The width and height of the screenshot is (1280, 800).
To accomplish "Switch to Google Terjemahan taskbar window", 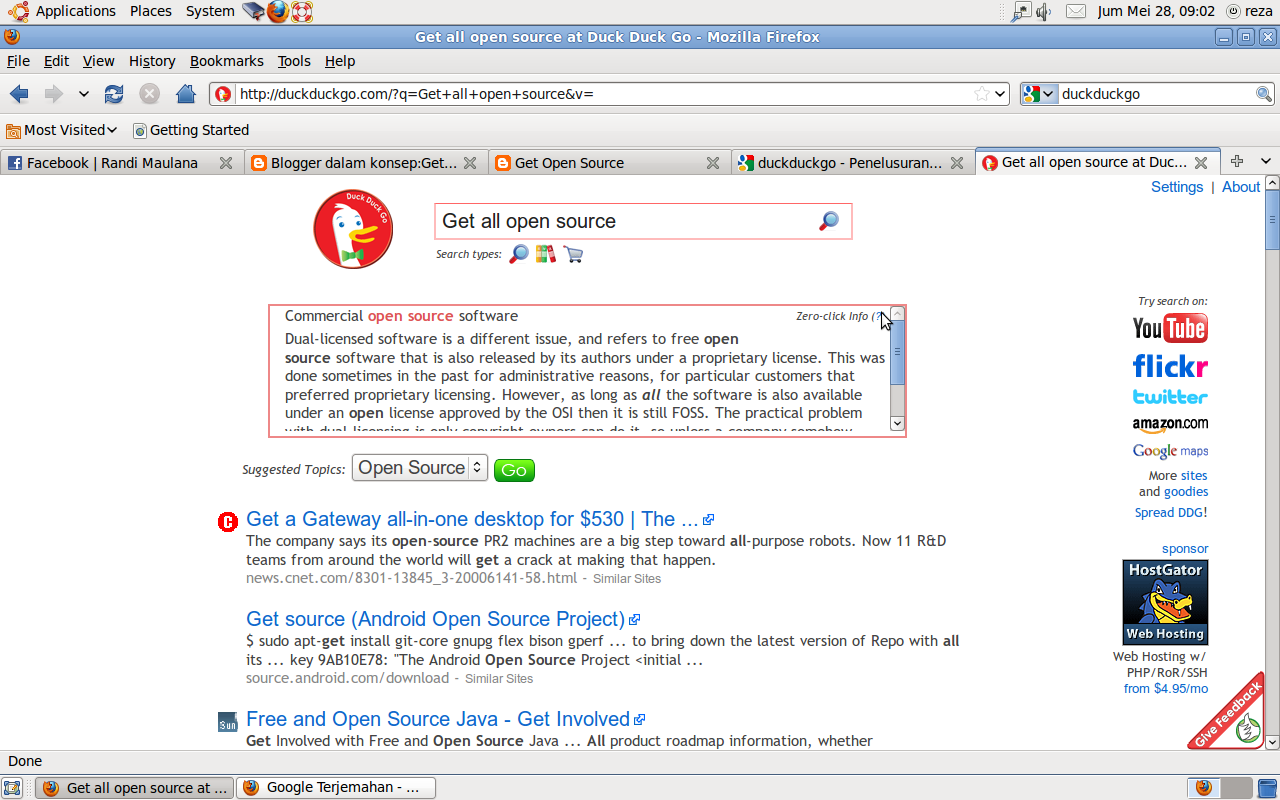I will click(x=335, y=788).
